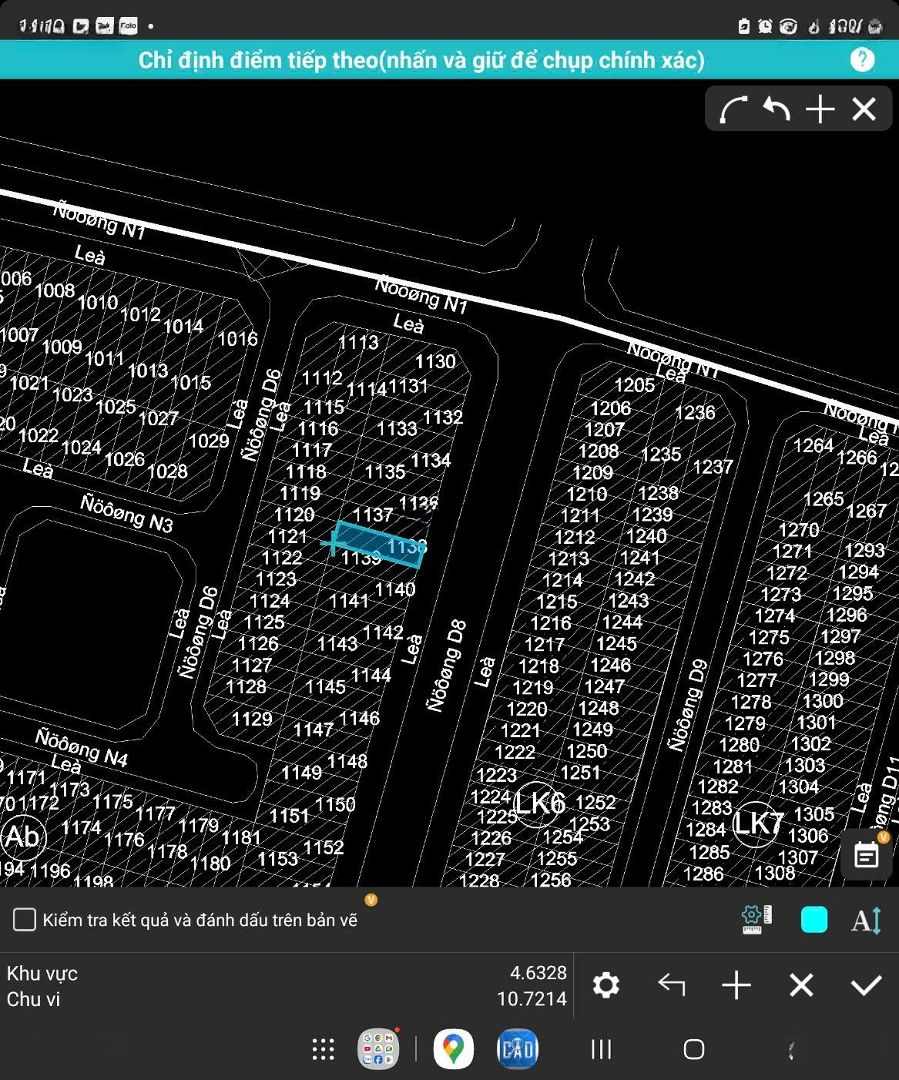Open the gear settings in the bottom bar

coord(606,986)
